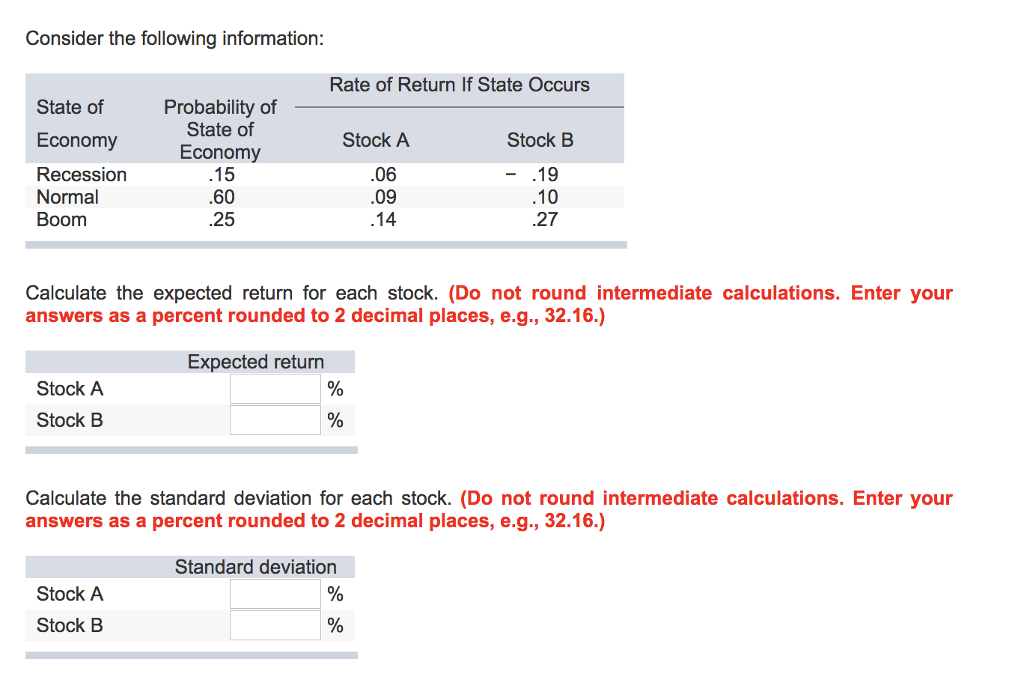Viewport: 1024px width, 695px height.
Task: Click the Stock B expected return input field
Action: (274, 420)
